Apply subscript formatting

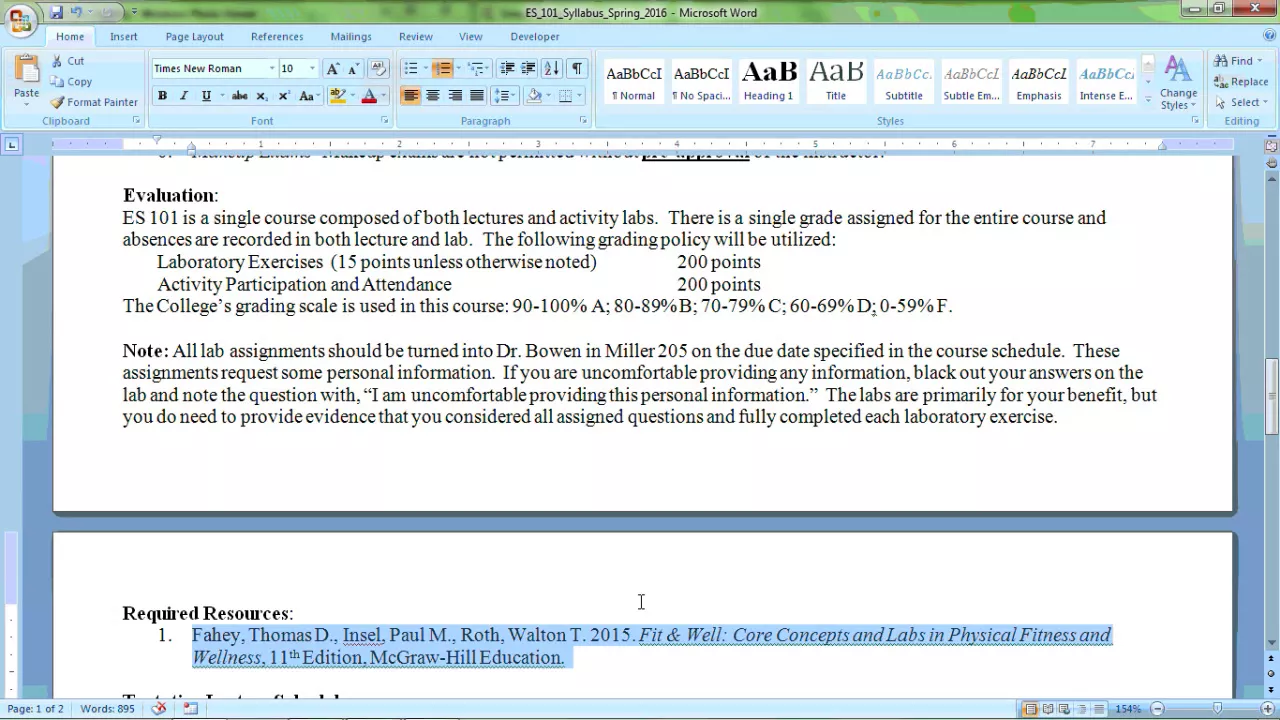click(x=261, y=96)
